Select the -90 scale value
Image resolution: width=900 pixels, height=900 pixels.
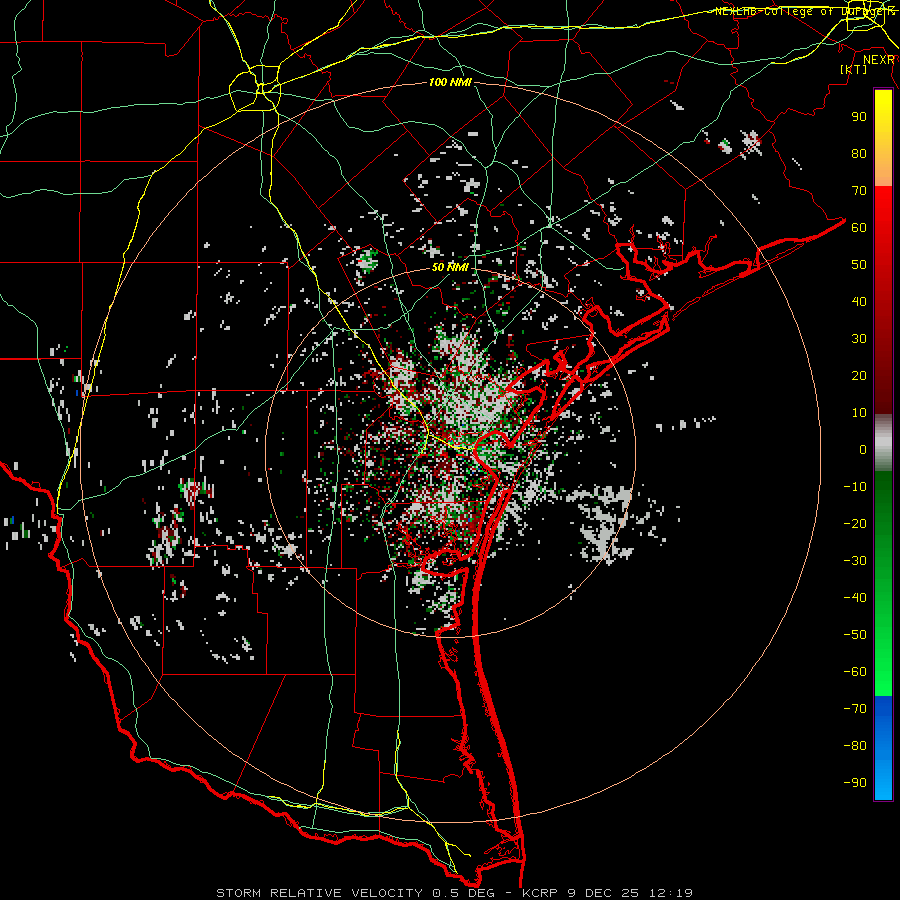point(855,783)
